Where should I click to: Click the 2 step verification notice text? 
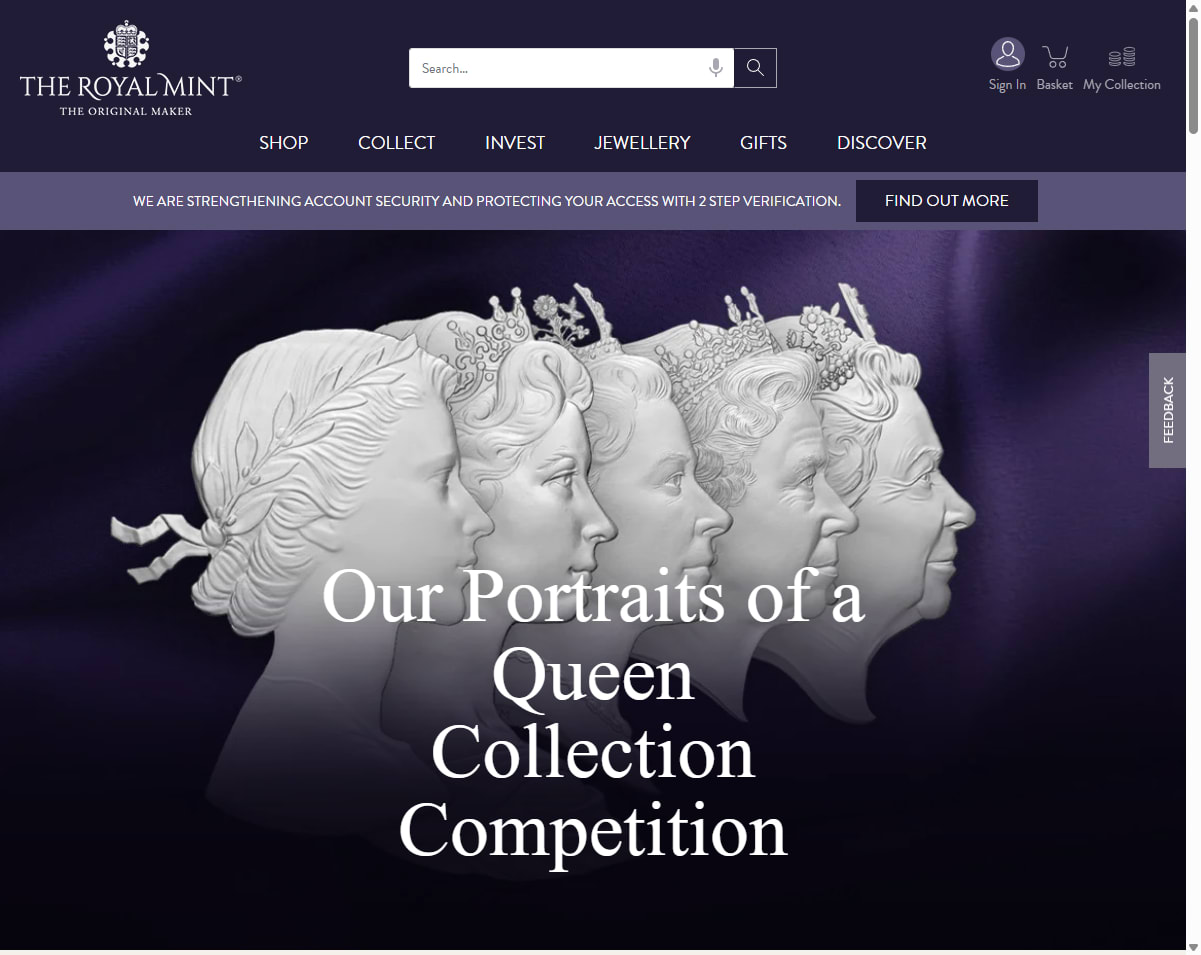tap(487, 201)
